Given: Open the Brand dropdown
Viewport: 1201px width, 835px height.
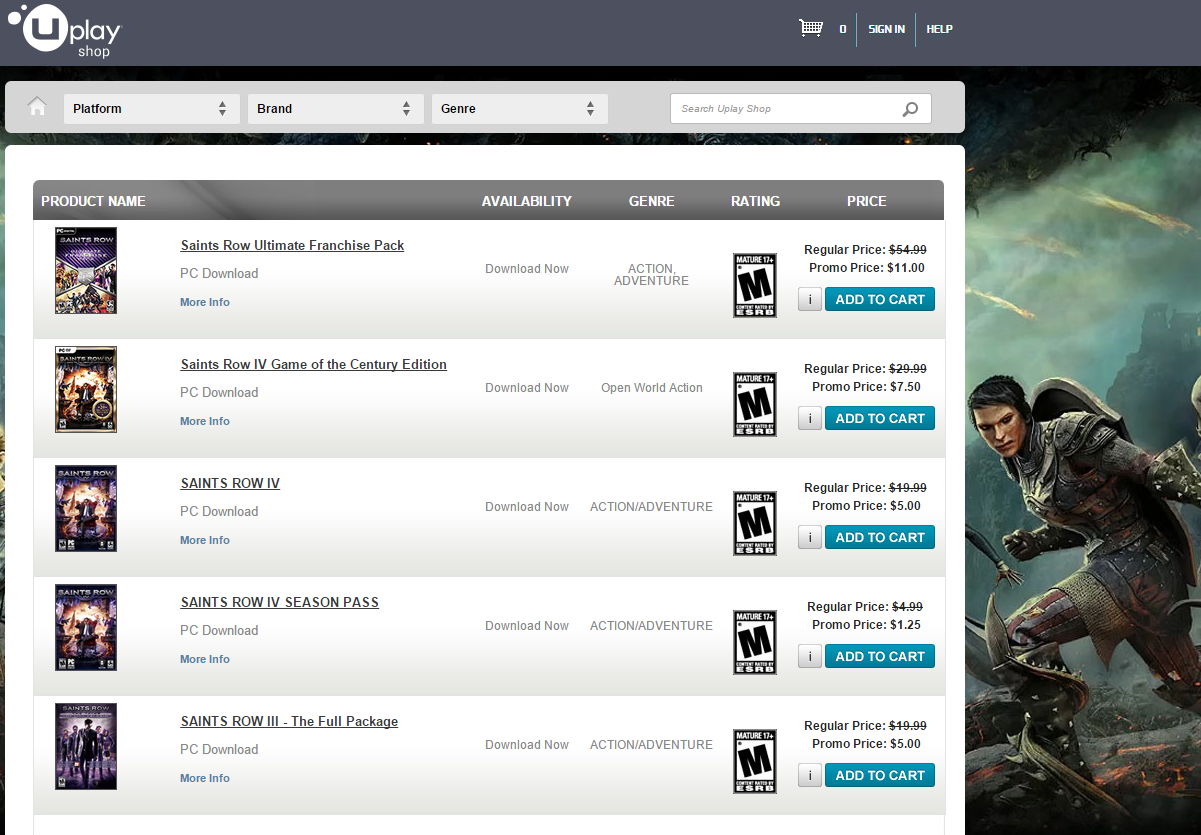Looking at the screenshot, I should tap(336, 109).
